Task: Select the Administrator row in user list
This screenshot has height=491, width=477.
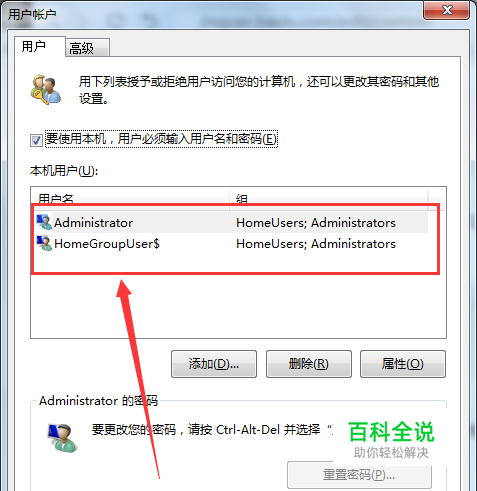Action: [230, 222]
